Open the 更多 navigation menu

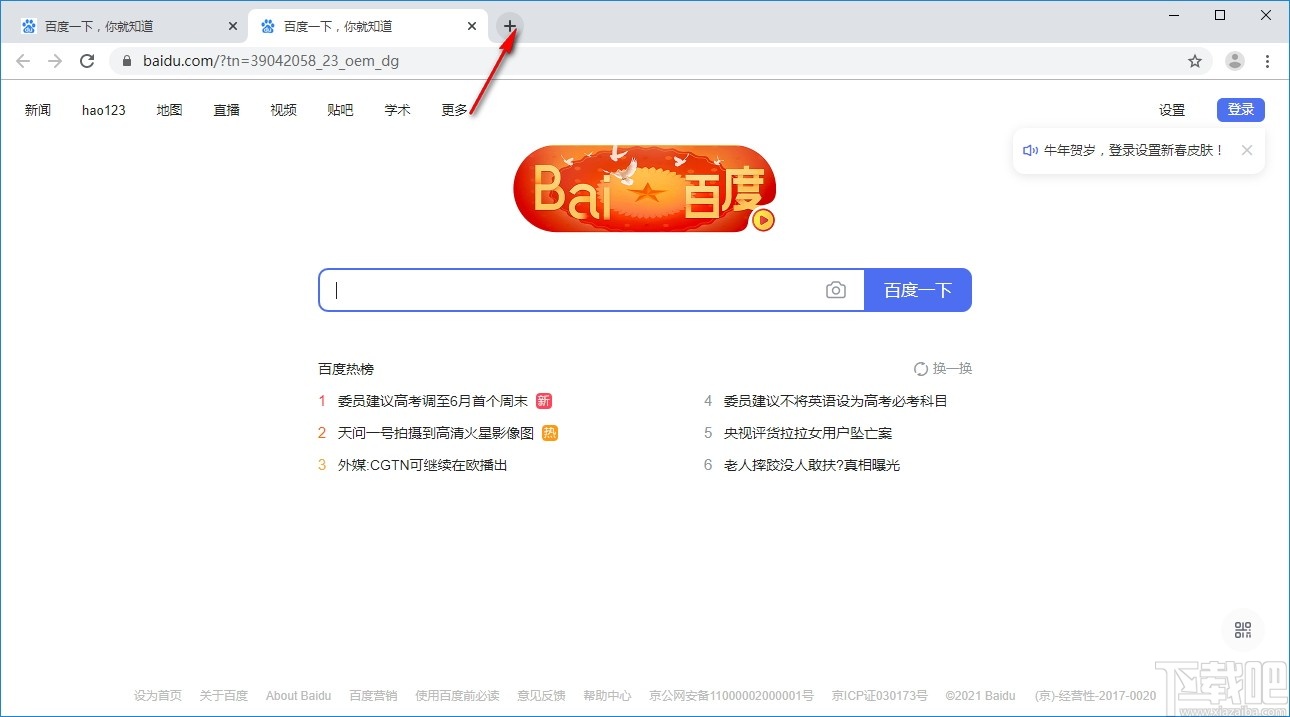tap(454, 110)
